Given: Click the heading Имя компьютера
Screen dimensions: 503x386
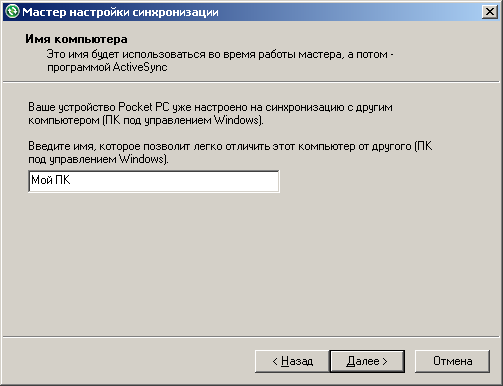Looking at the screenshot, I should pyautogui.click(x=76, y=39).
